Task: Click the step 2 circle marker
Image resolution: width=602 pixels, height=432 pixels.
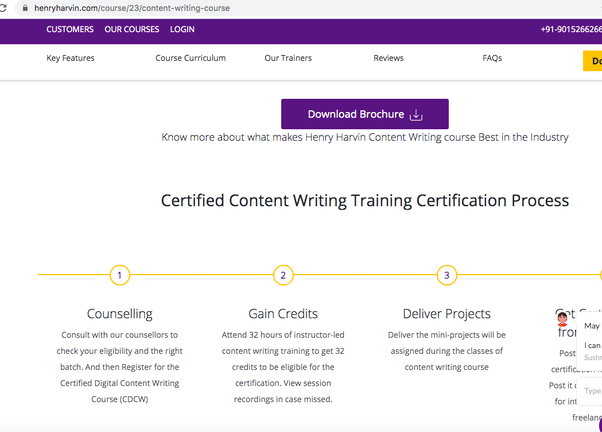Action: (x=283, y=275)
